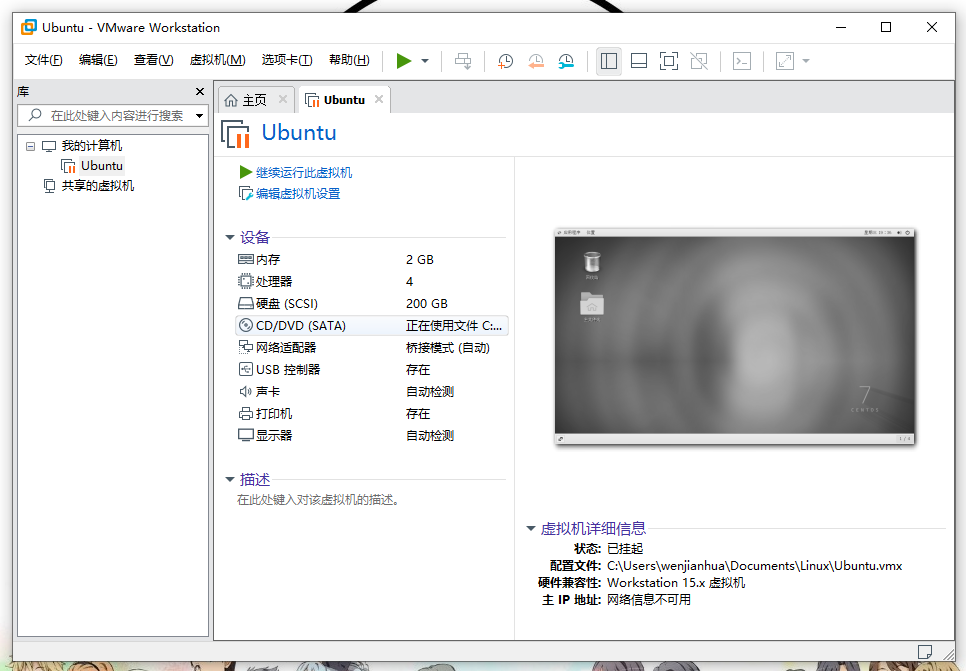The height and width of the screenshot is (671, 966).
Task: Click the config file path Ubuntu.vmx
Action: click(754, 566)
